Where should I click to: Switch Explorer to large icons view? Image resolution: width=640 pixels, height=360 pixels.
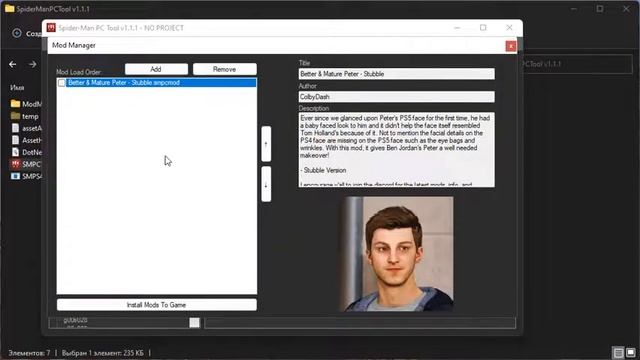(631, 352)
